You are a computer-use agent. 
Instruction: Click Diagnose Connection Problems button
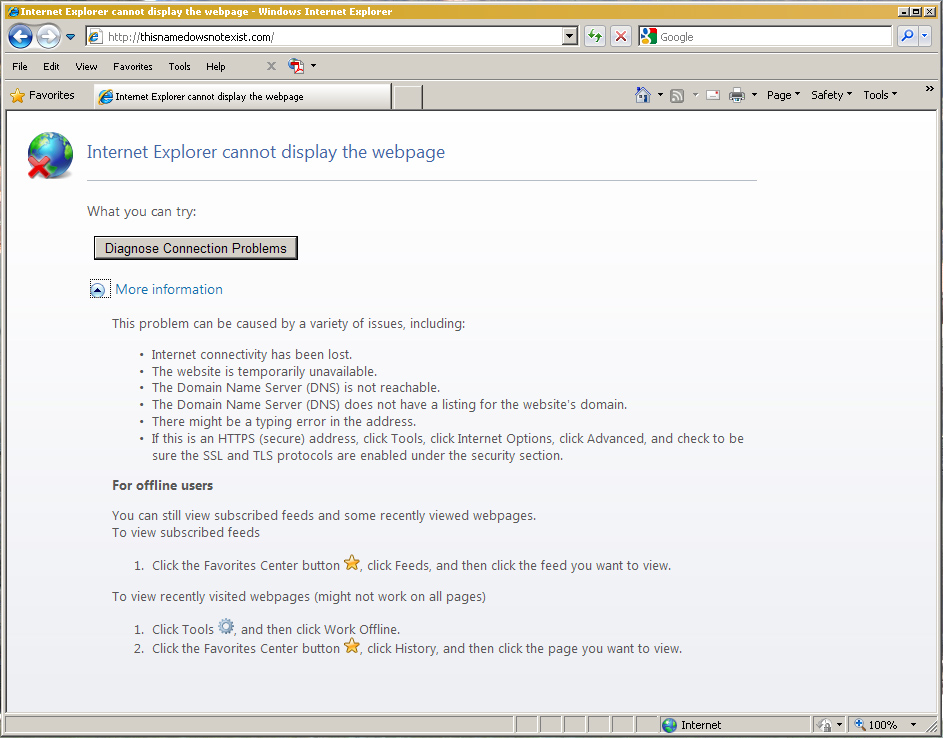click(195, 248)
